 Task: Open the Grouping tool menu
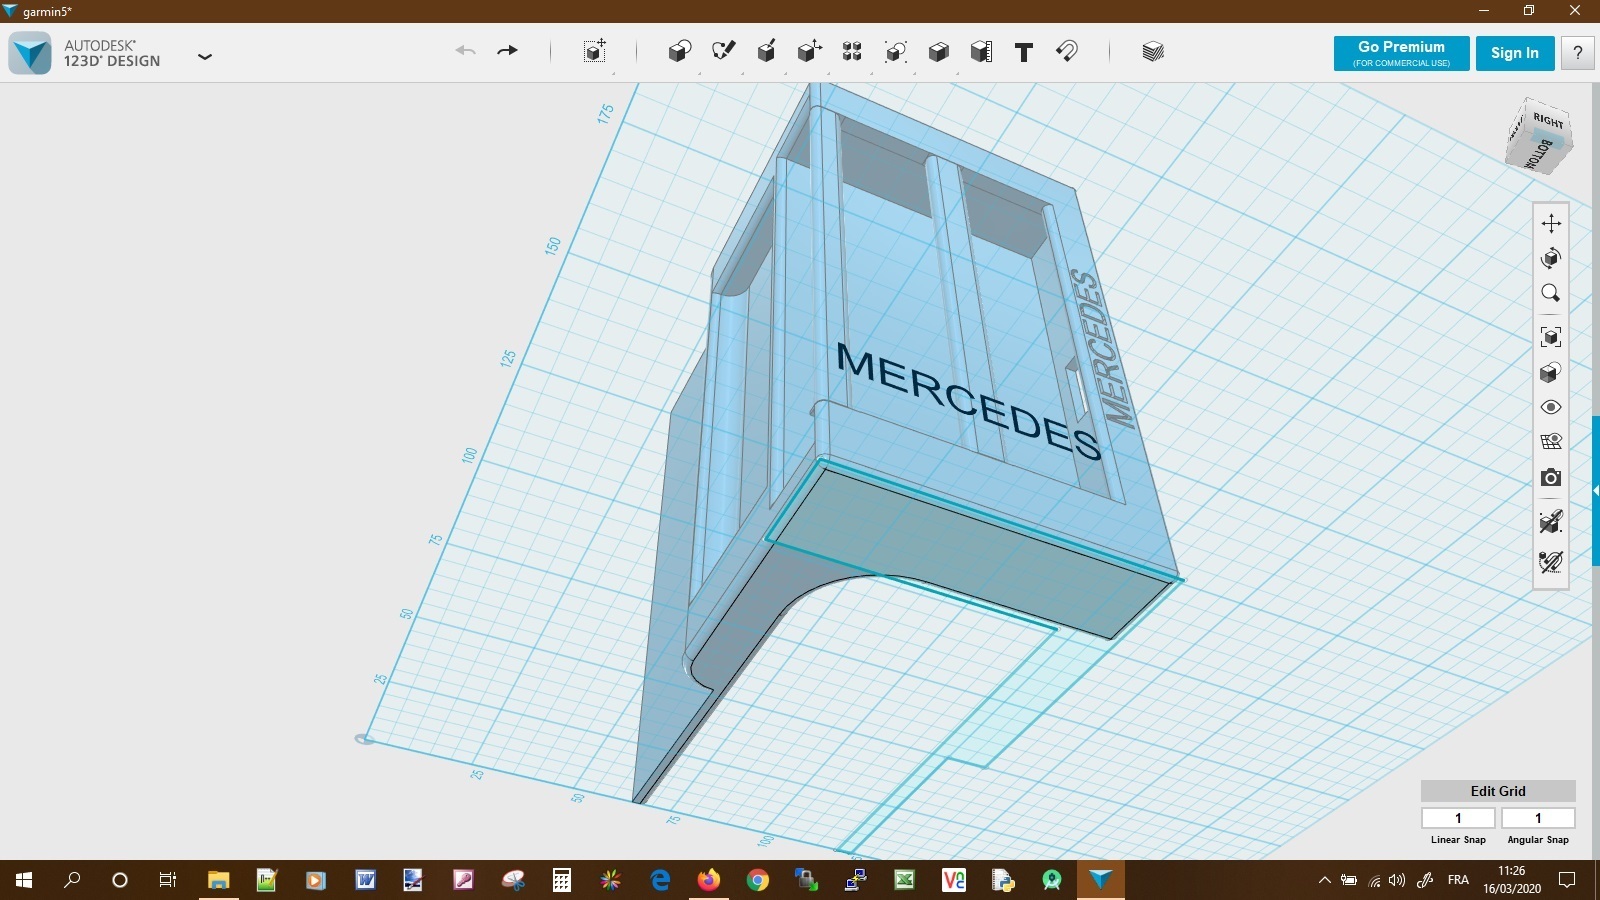[895, 52]
